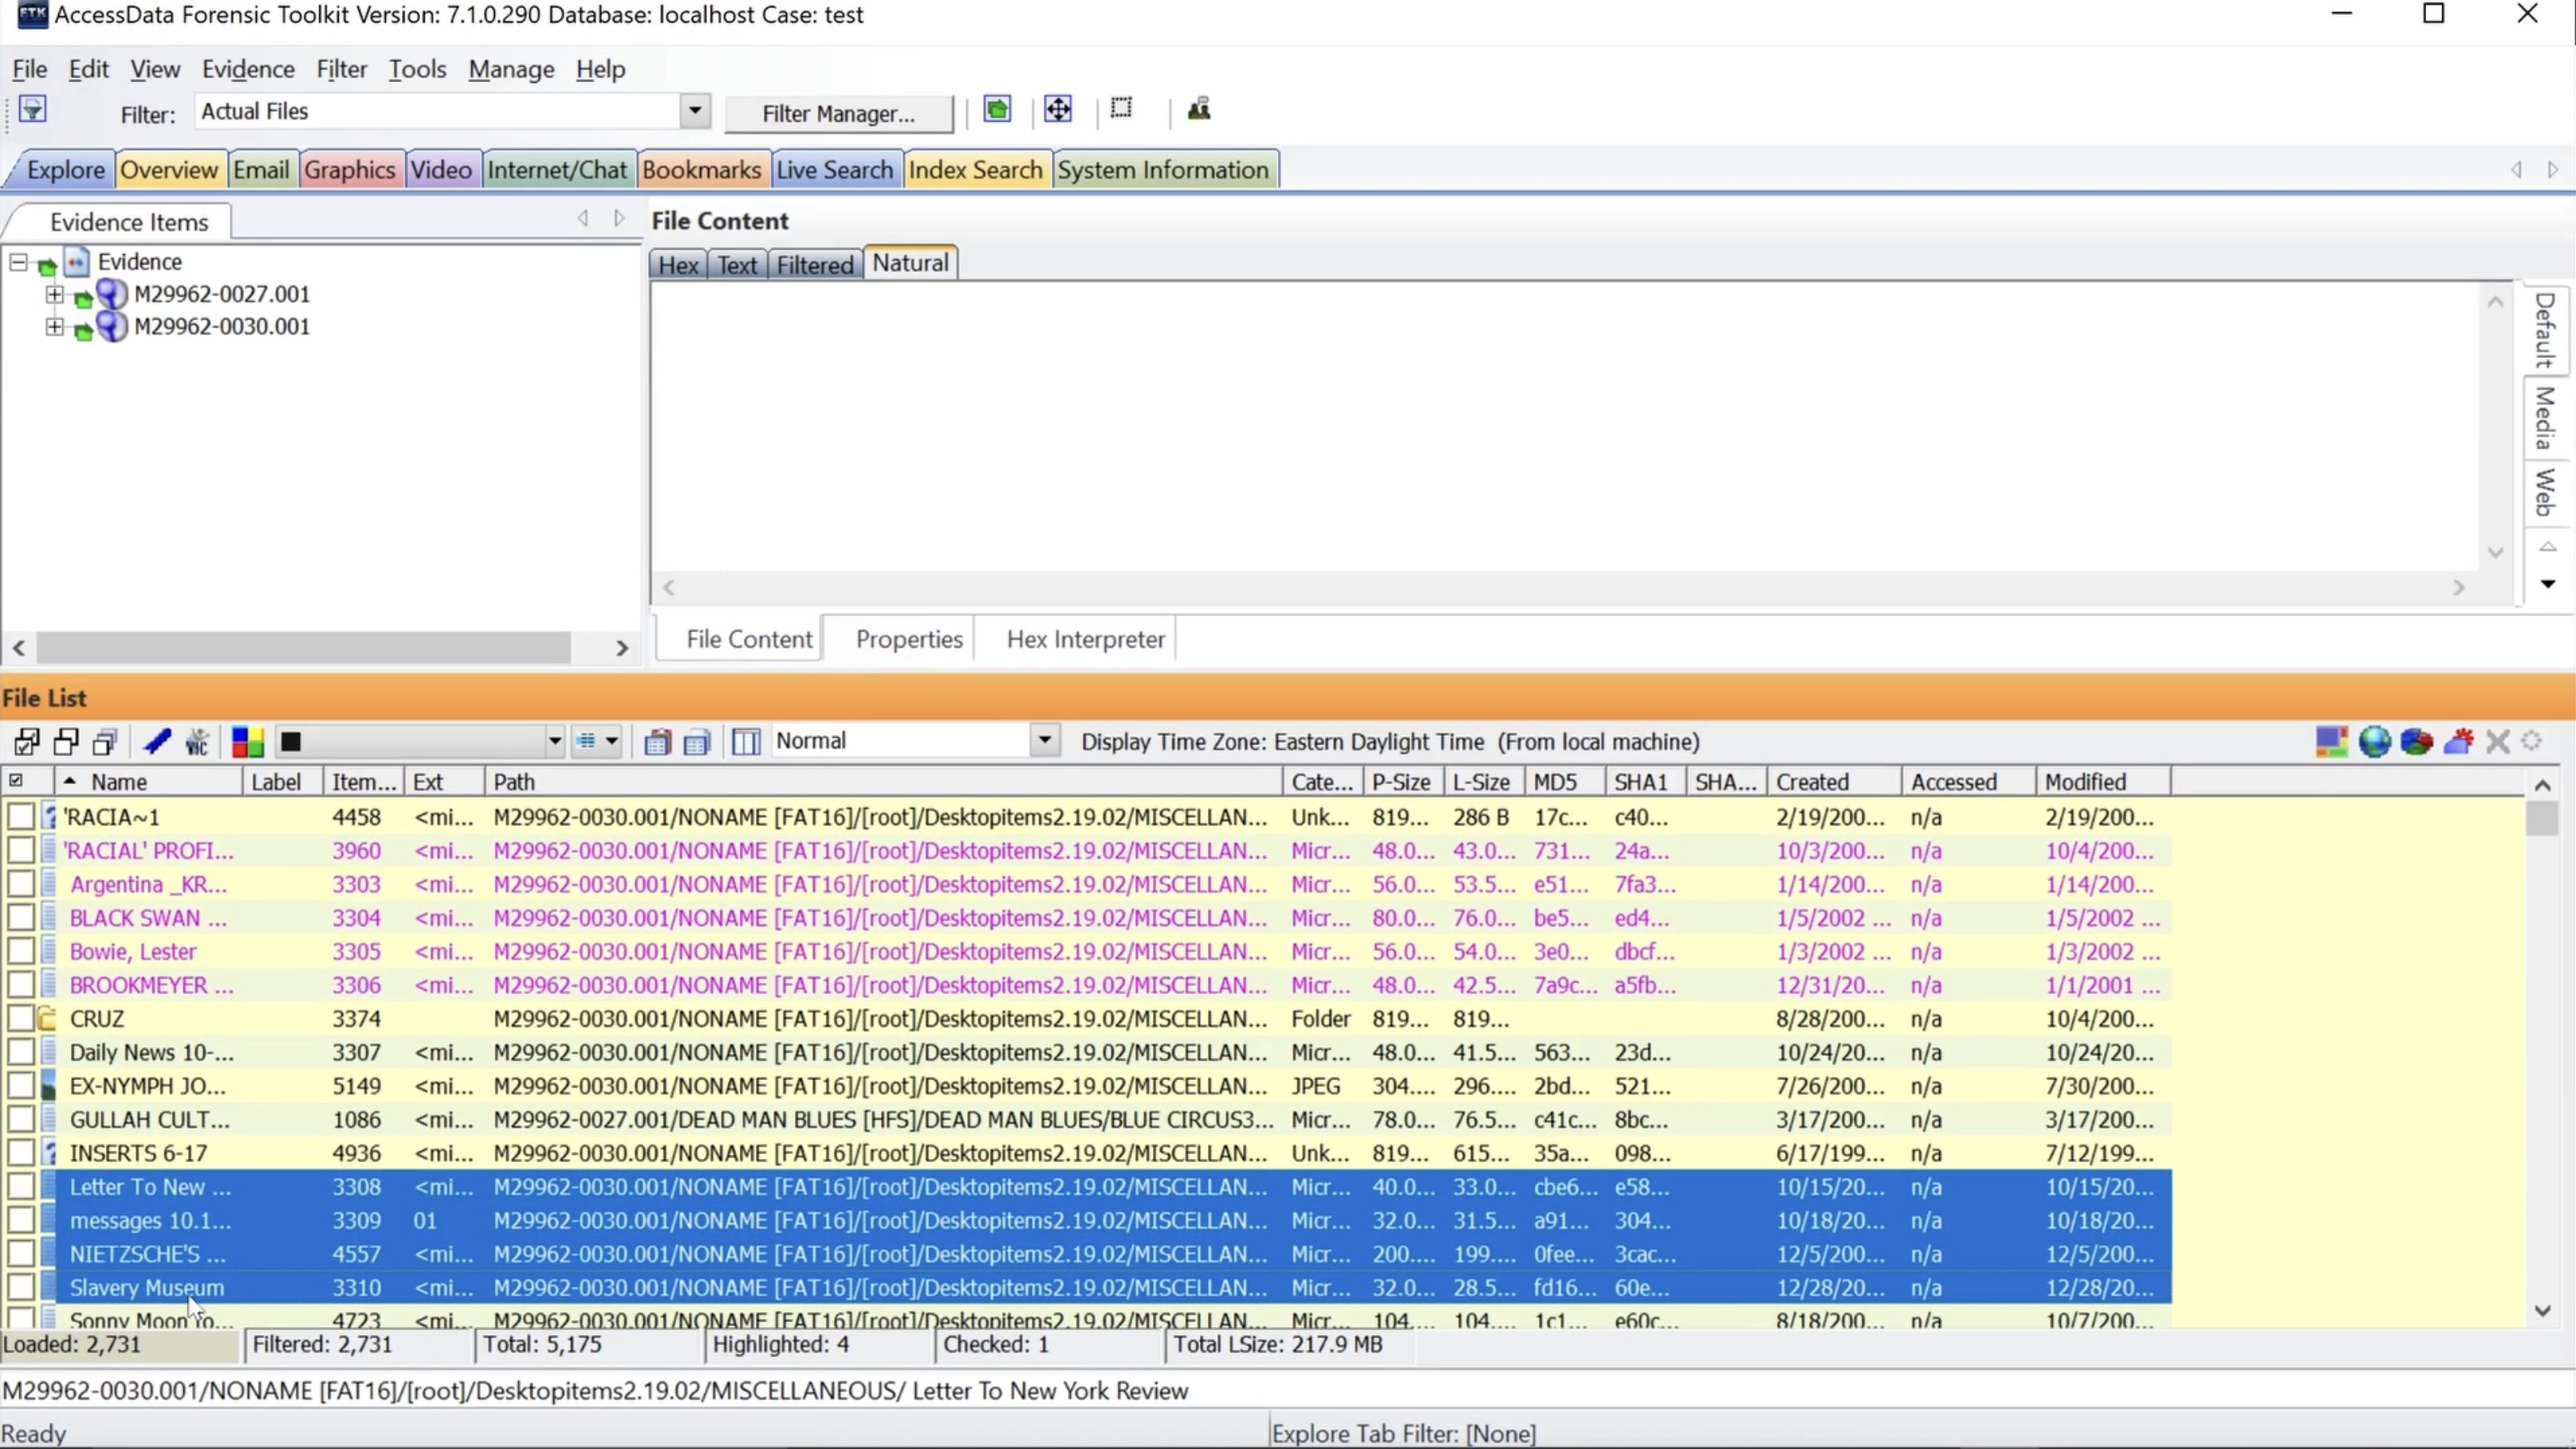Open the Filter dropdown showing 'Actual Files'
This screenshot has height=1449, width=2576.
(x=695, y=110)
